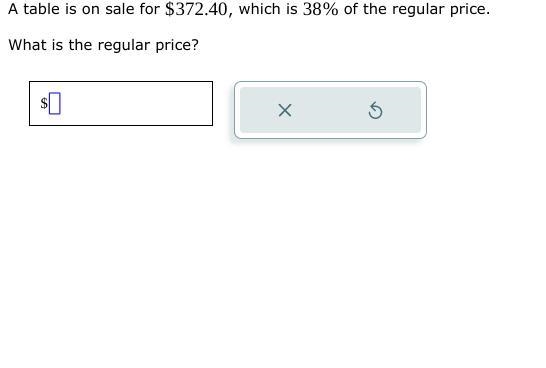Viewport: 546px width, 368px height.
Task: Clear the answer with the X icon
Action: pos(285,110)
